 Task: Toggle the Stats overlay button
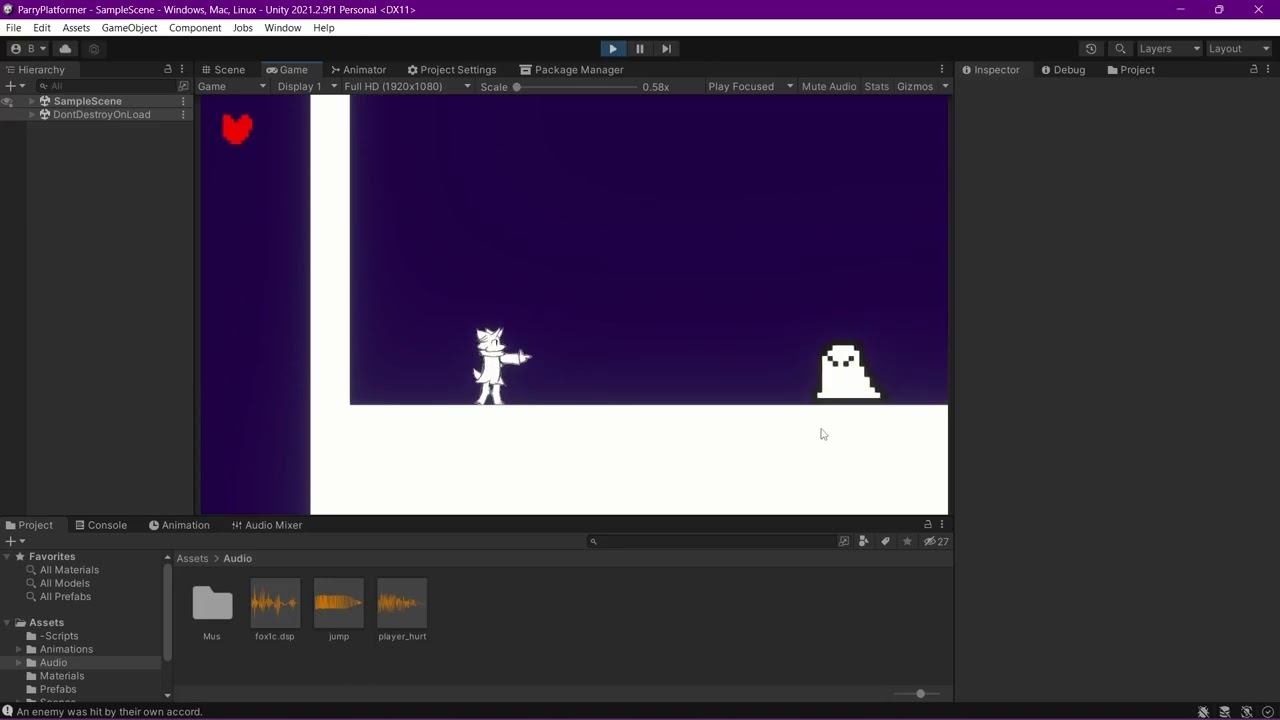(877, 86)
